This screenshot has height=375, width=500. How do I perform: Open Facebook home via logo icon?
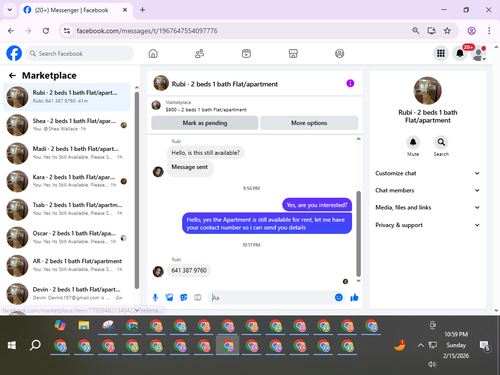14,53
